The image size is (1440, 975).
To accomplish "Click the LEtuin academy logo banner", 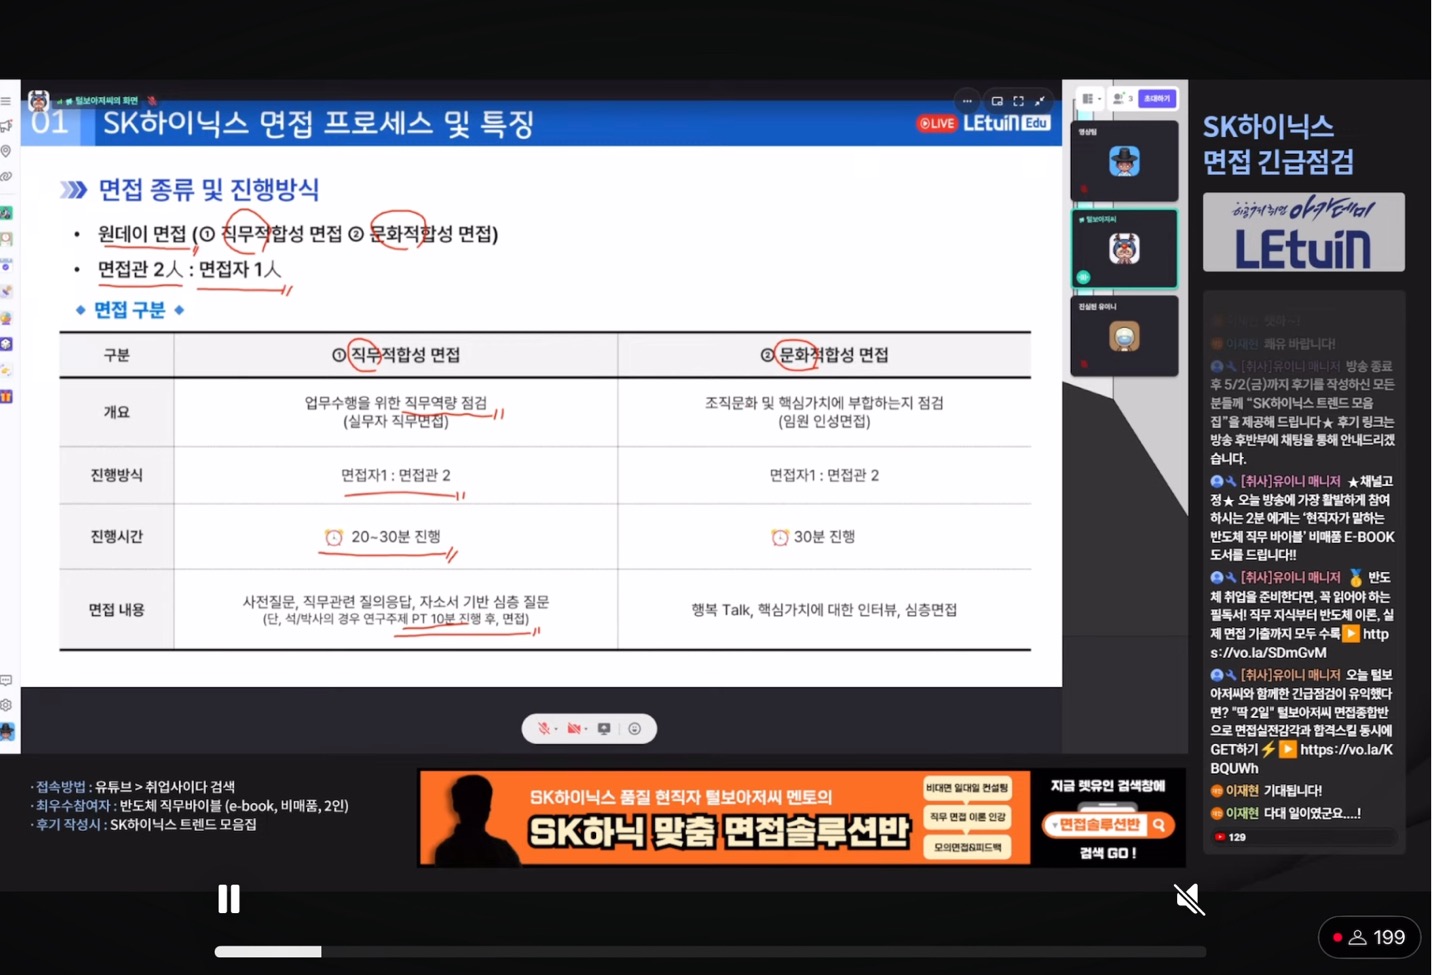I will 1303,232.
